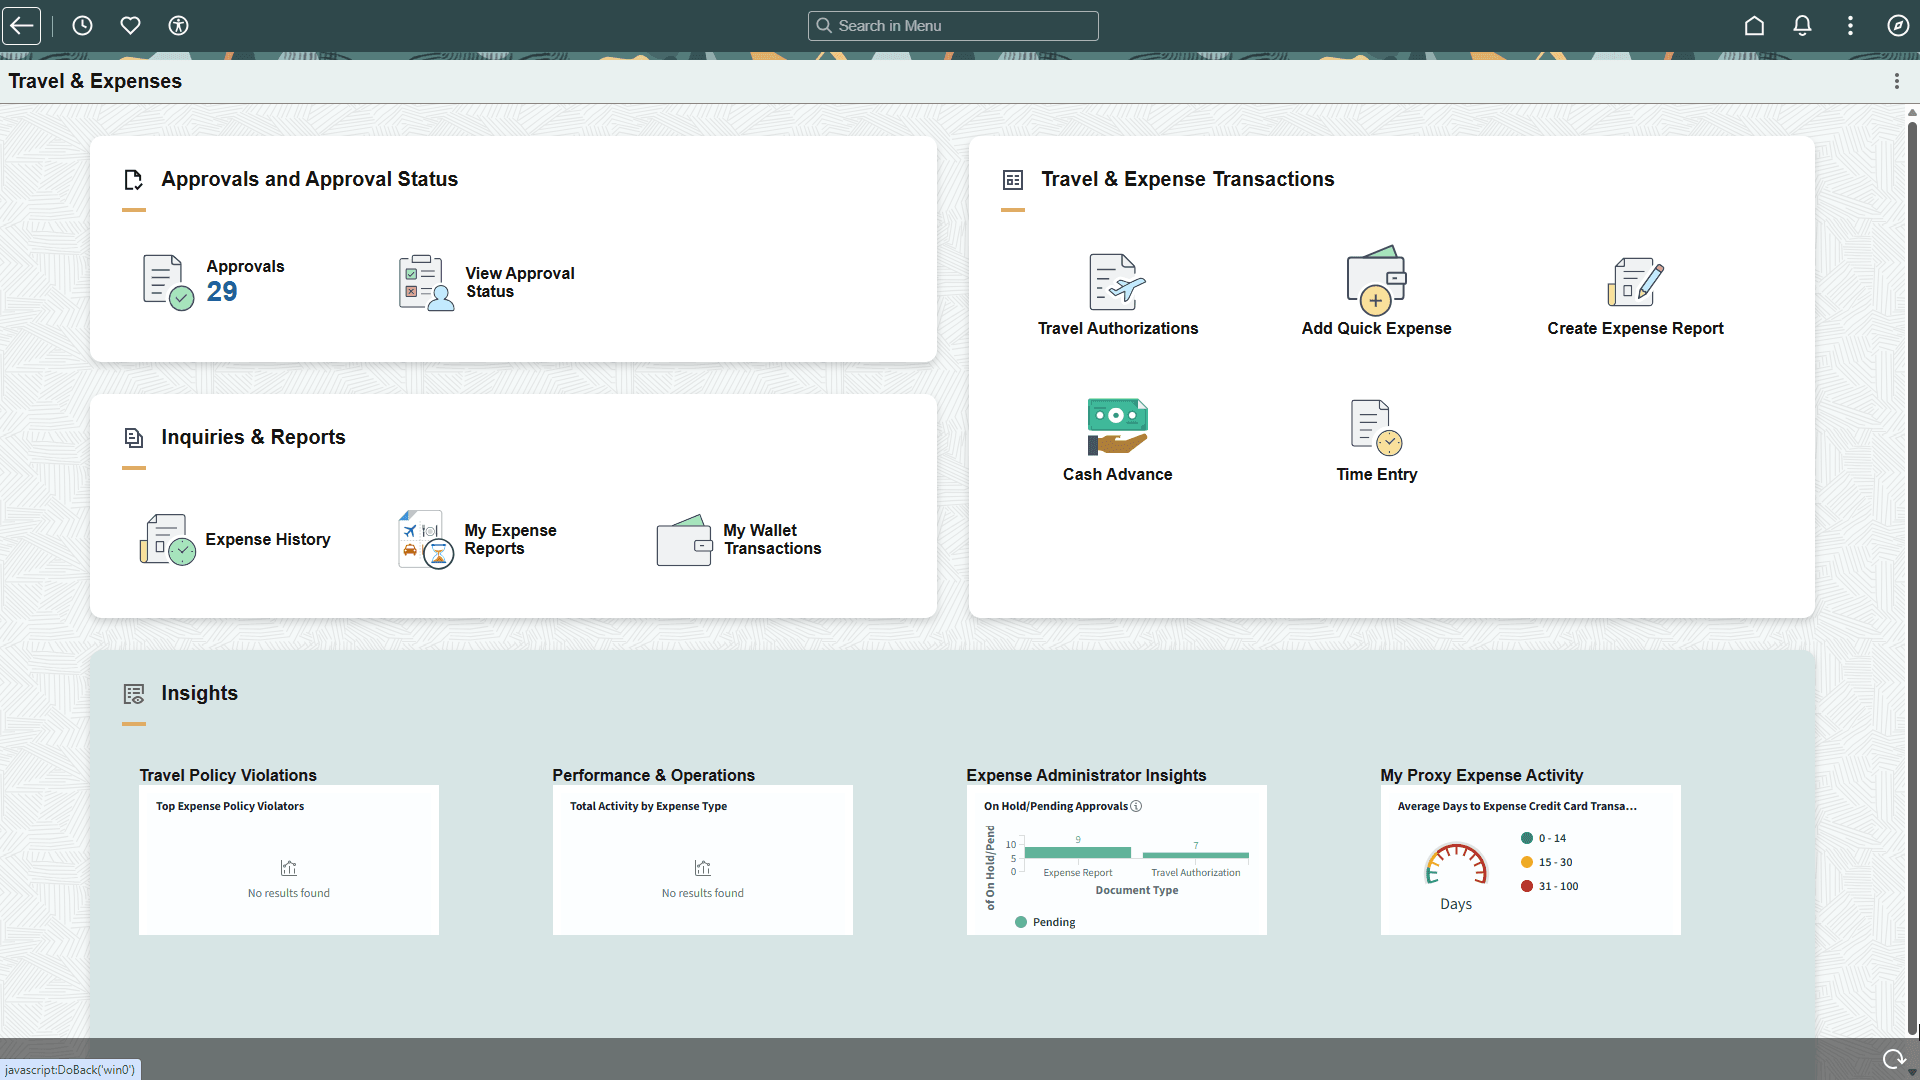Open the Travel & Expenses page options menu
The height and width of the screenshot is (1080, 1920).
pyautogui.click(x=1897, y=80)
